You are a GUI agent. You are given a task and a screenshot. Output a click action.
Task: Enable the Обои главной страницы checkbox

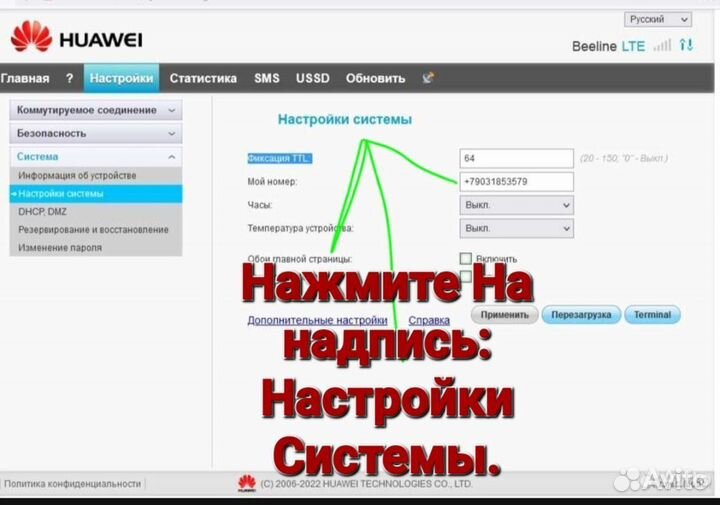pyautogui.click(x=466, y=258)
